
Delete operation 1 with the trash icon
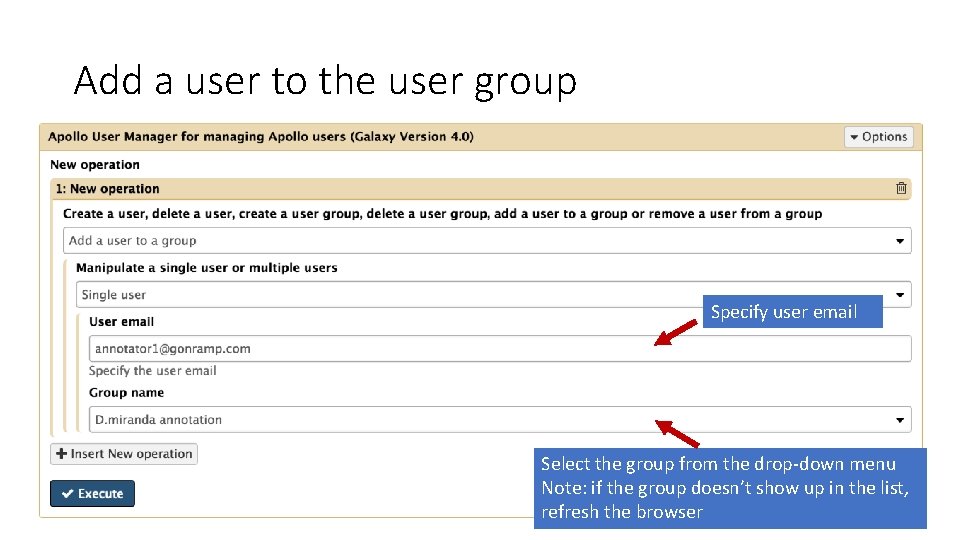pyautogui.click(x=901, y=189)
